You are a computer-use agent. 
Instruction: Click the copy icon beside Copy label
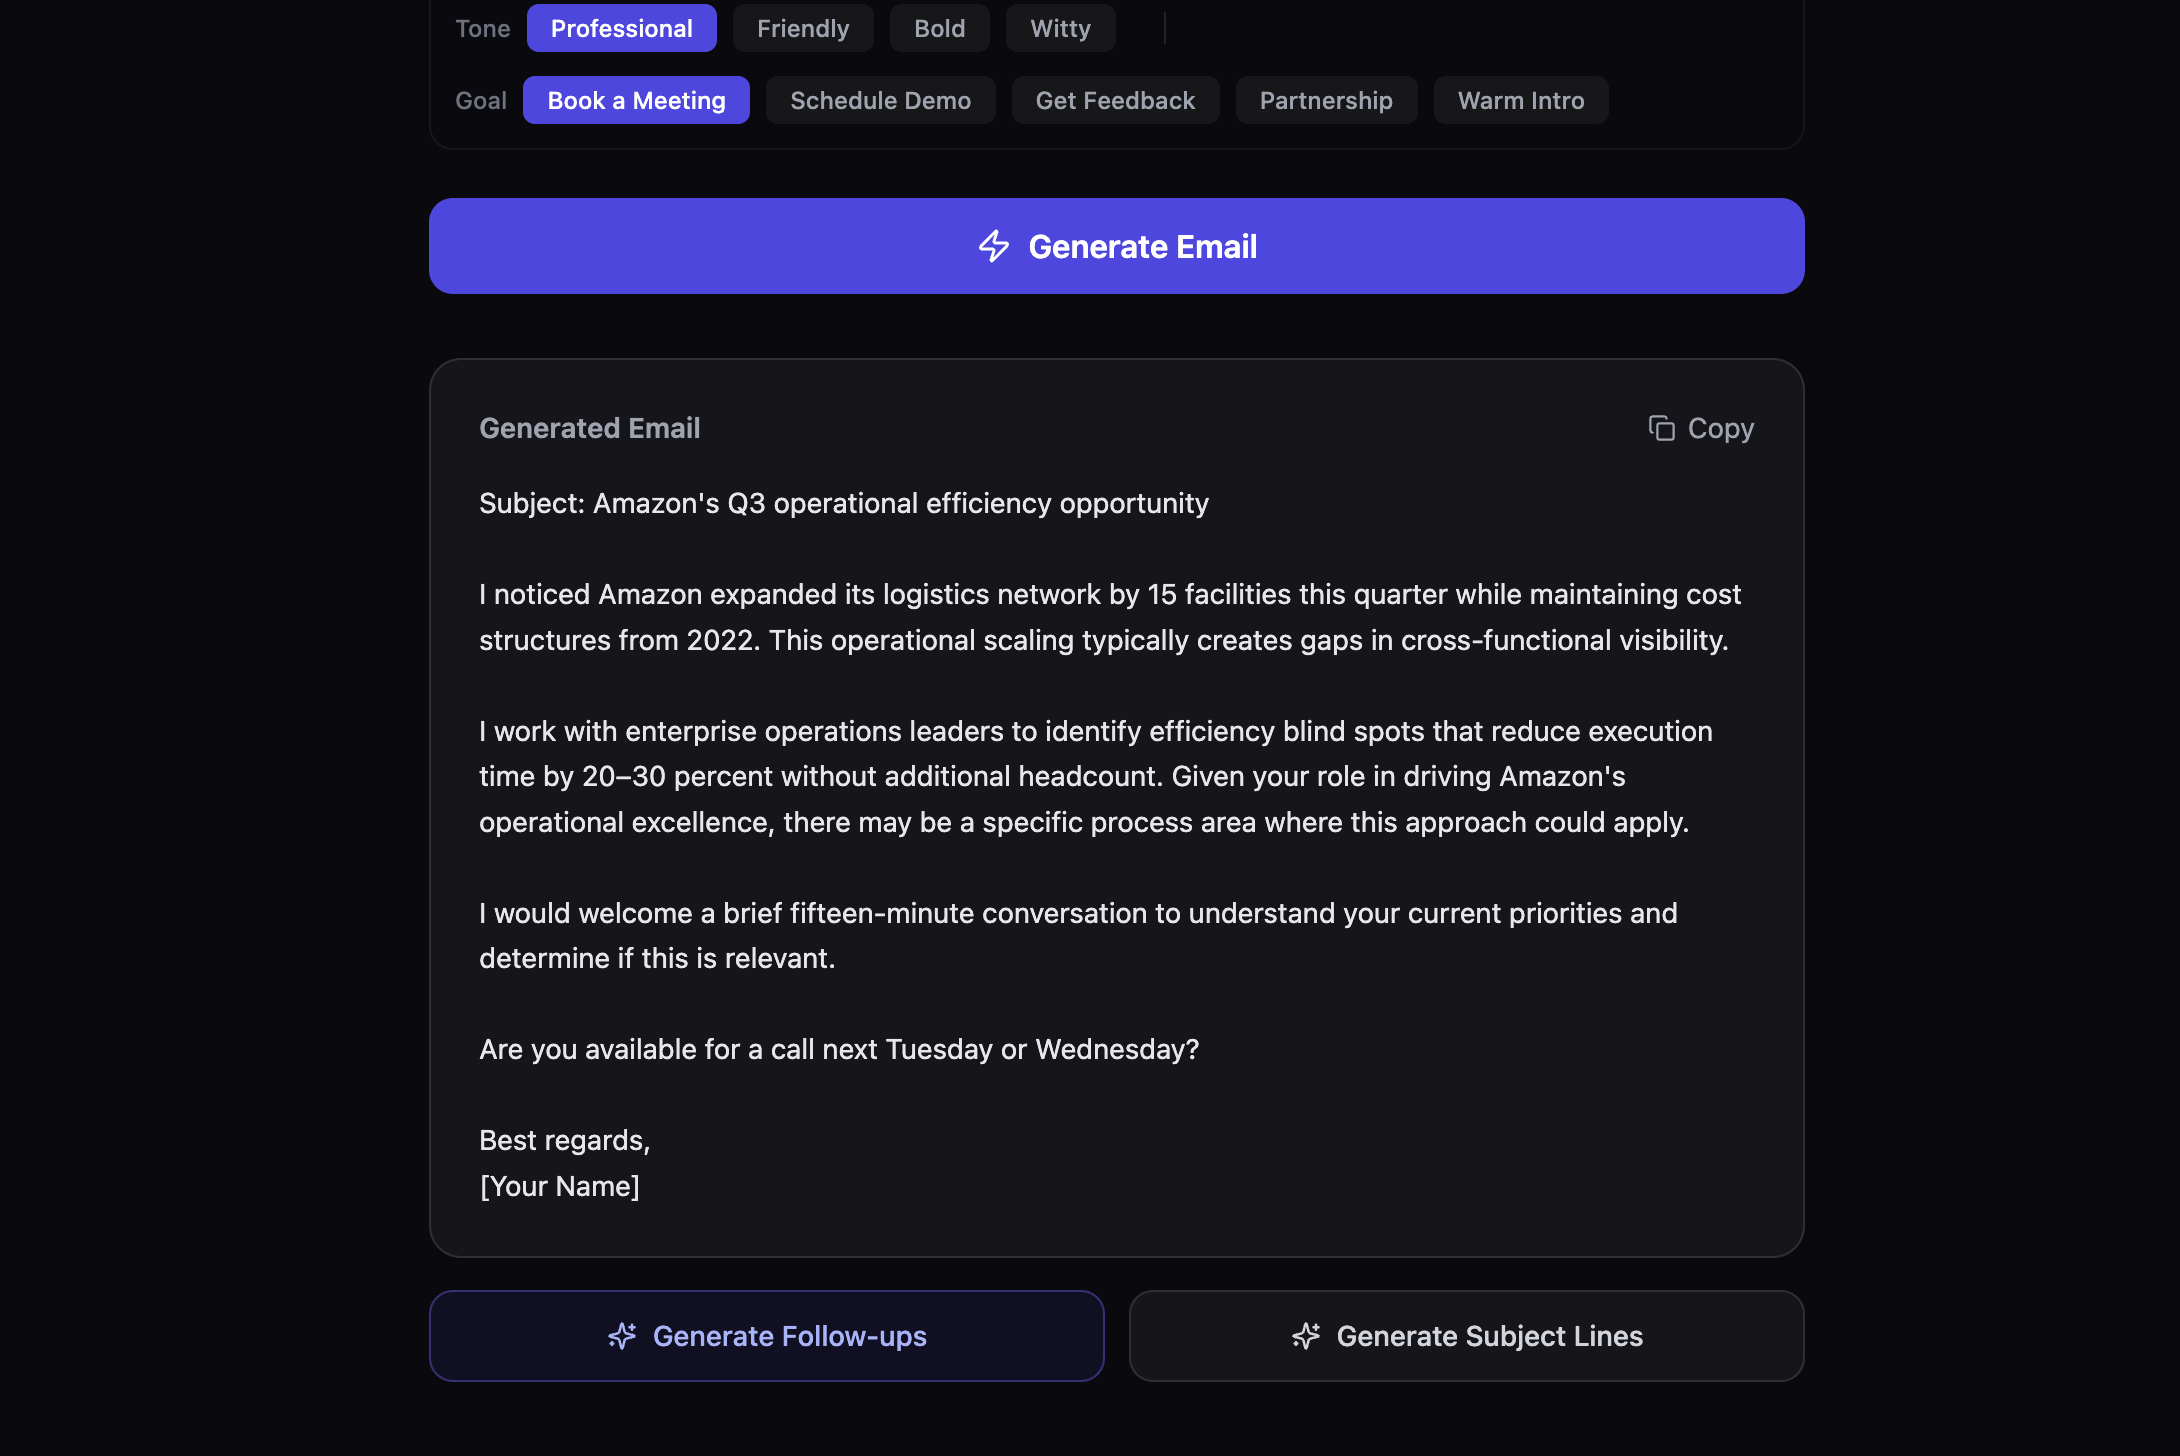point(1662,428)
